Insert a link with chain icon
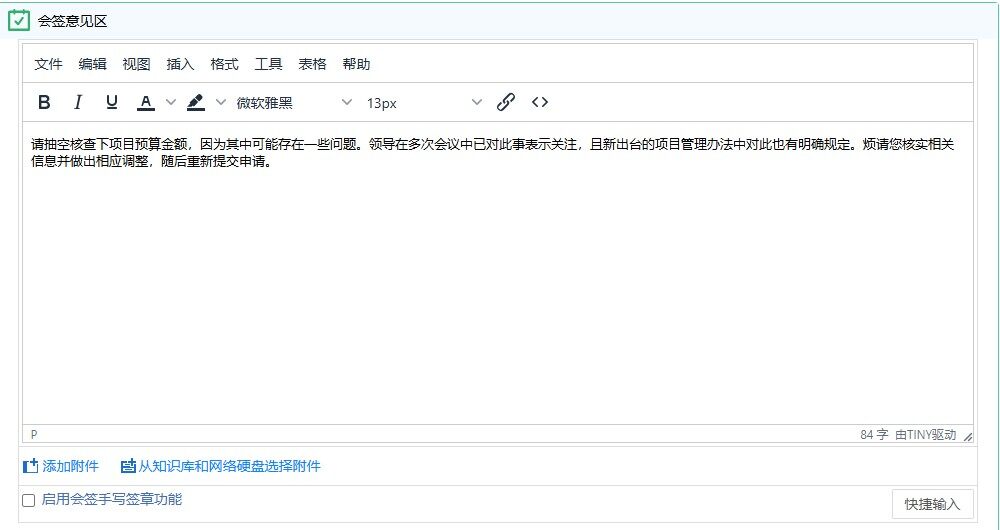Image resolution: width=1000 pixels, height=530 pixels. tap(506, 102)
